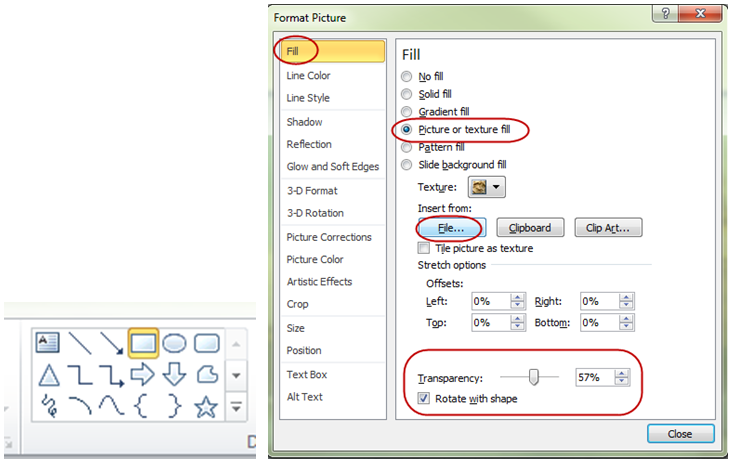Open the Shadow category

(x=304, y=122)
